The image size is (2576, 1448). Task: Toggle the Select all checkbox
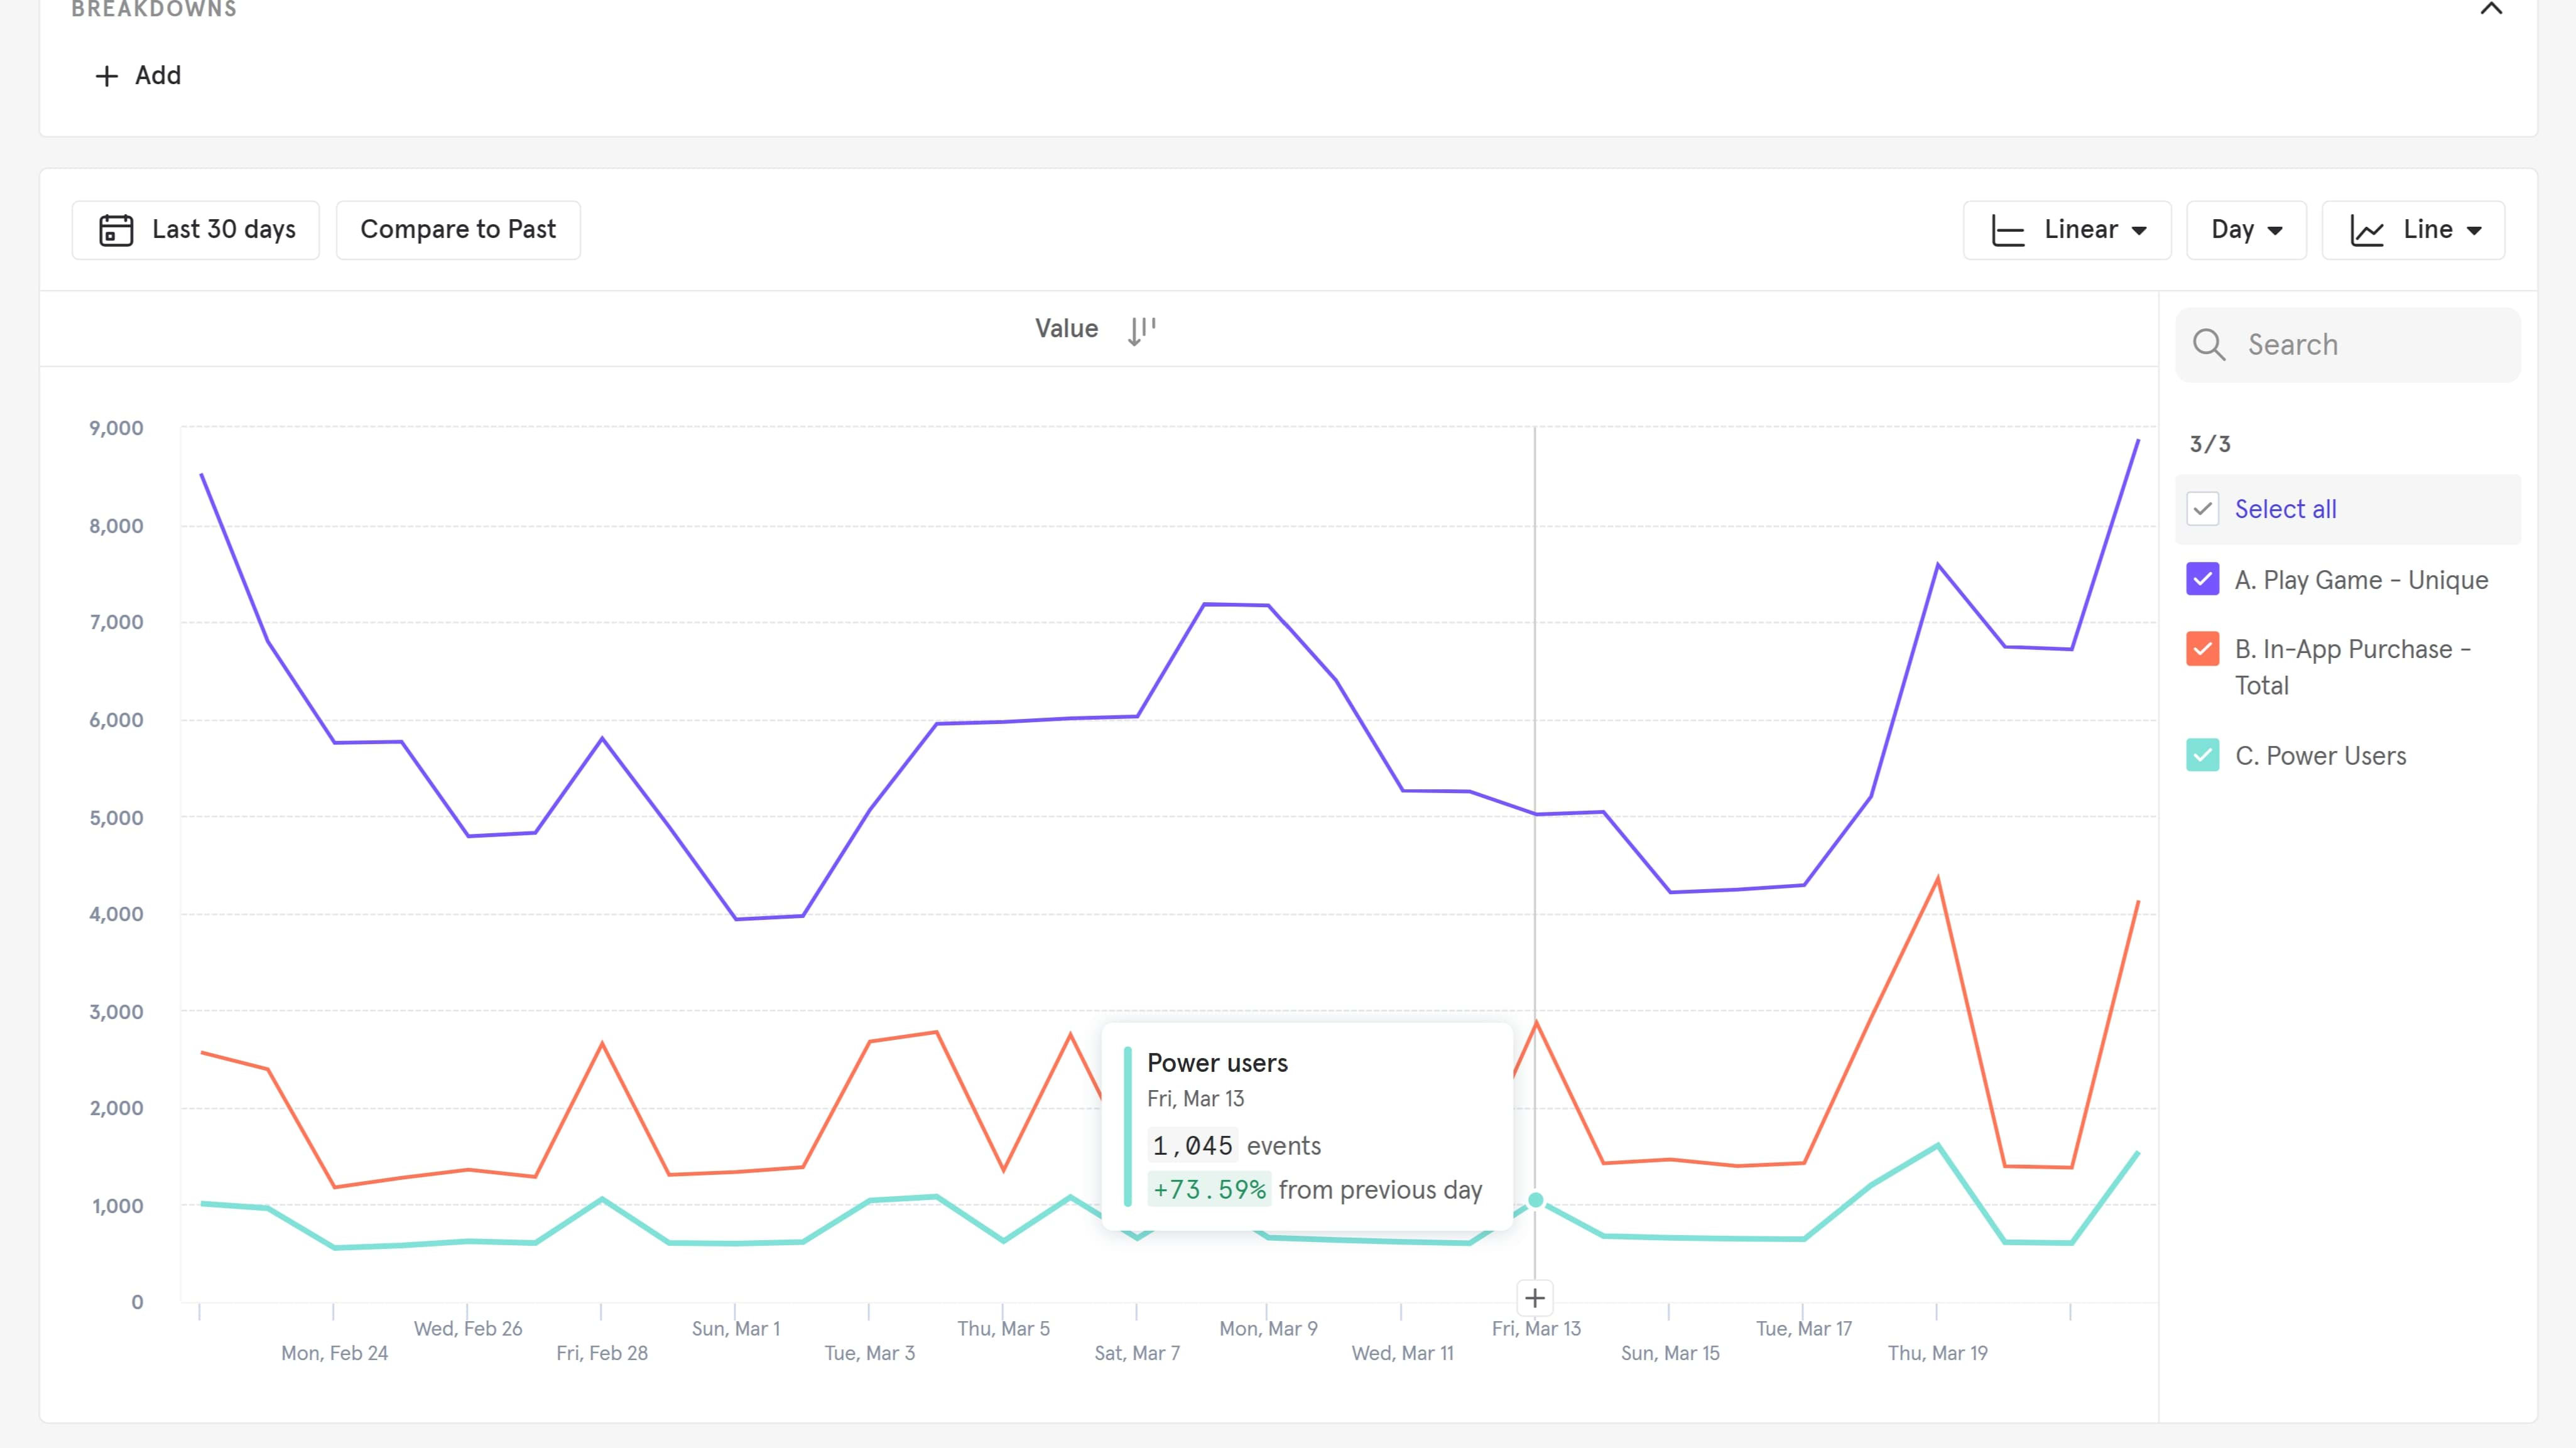(x=2203, y=509)
